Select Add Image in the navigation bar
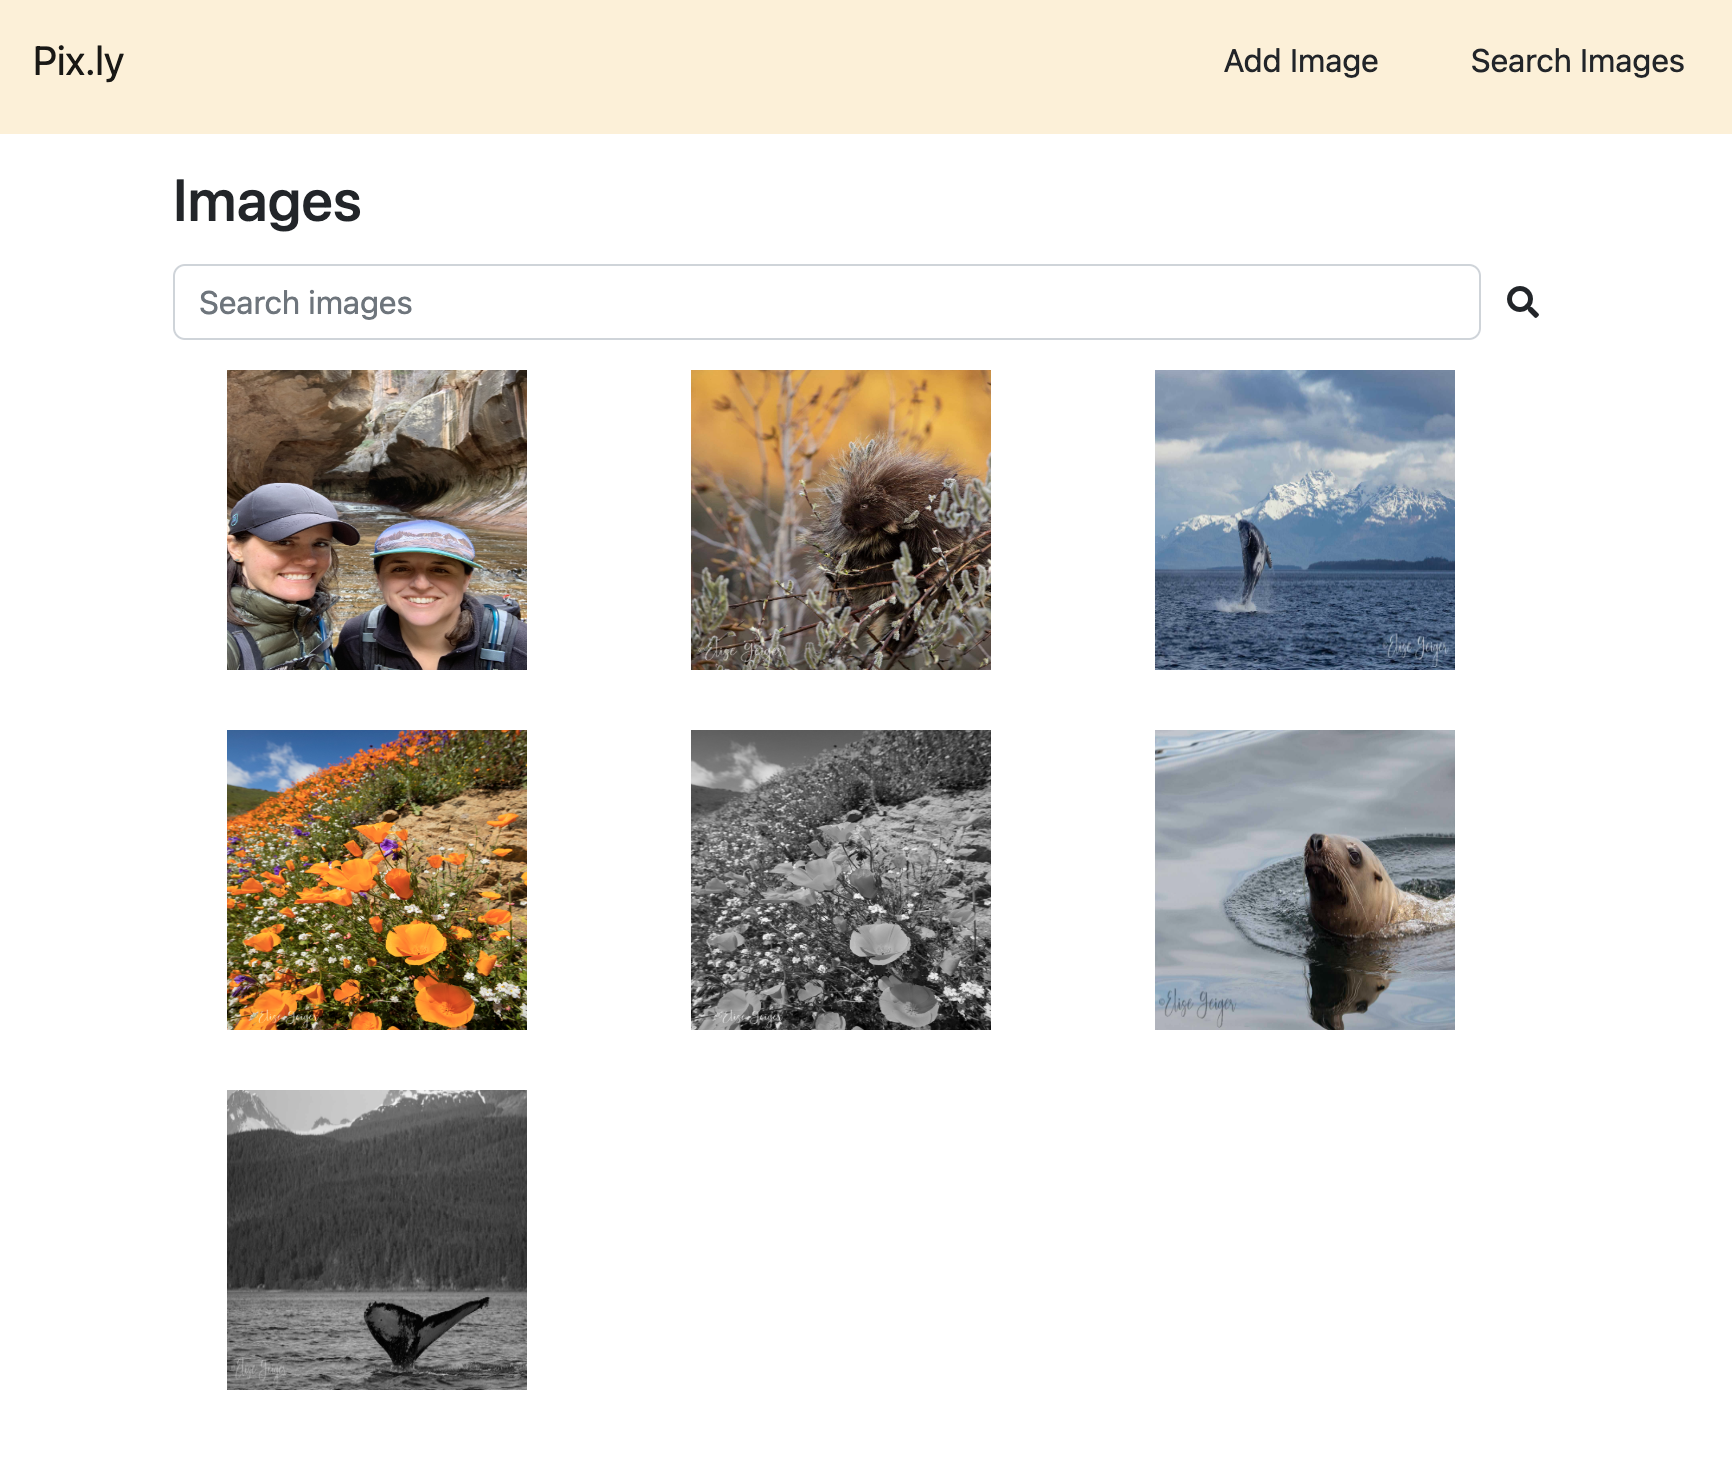Screen dimensions: 1732x1459 click(x=1299, y=61)
